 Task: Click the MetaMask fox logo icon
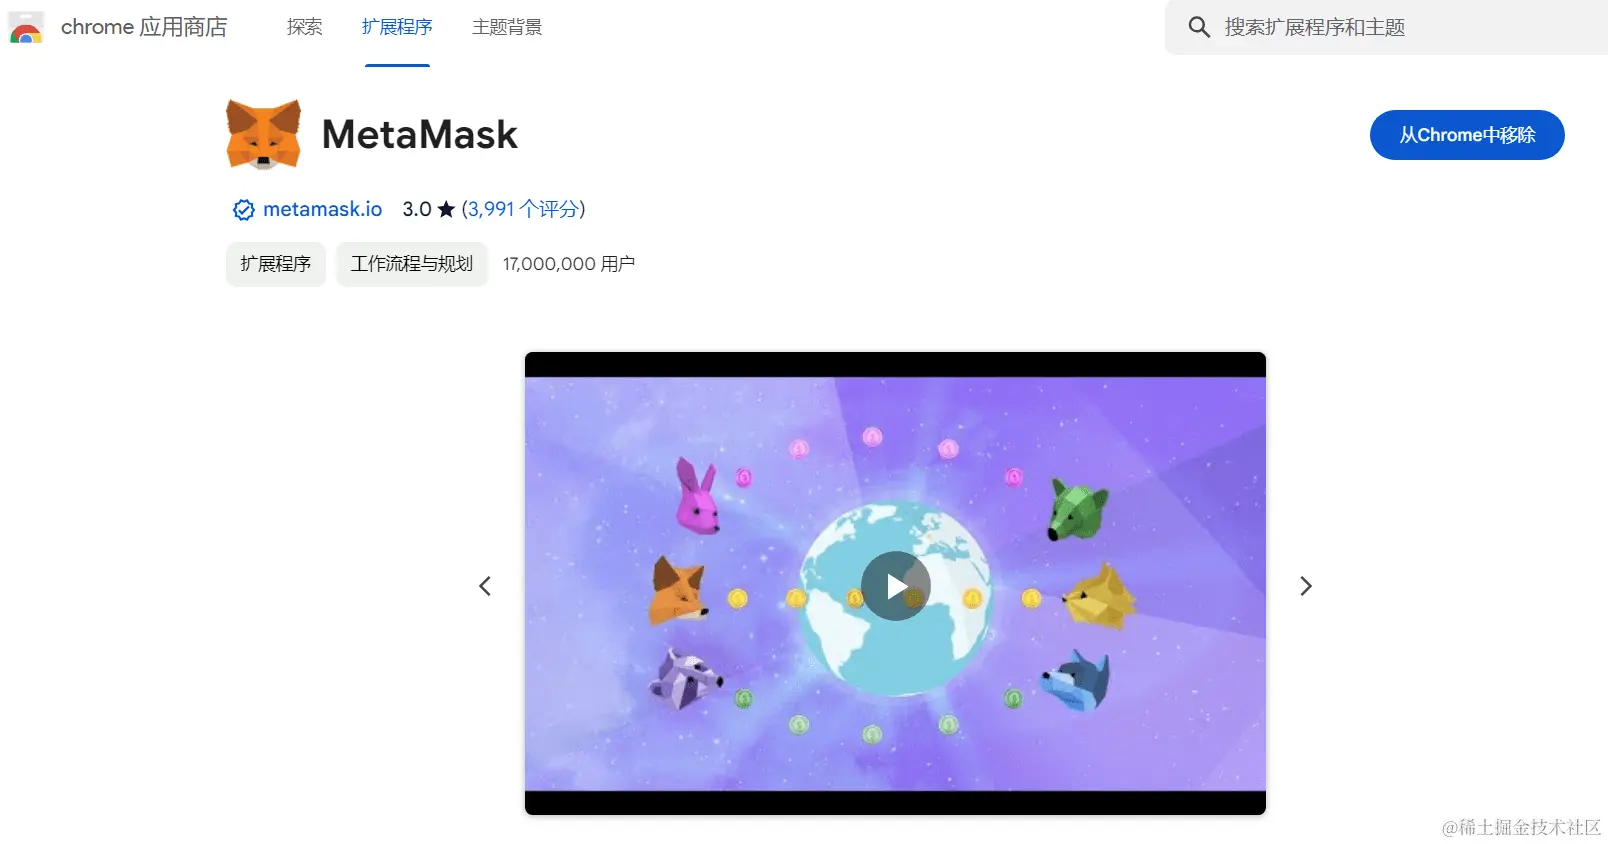[263, 134]
